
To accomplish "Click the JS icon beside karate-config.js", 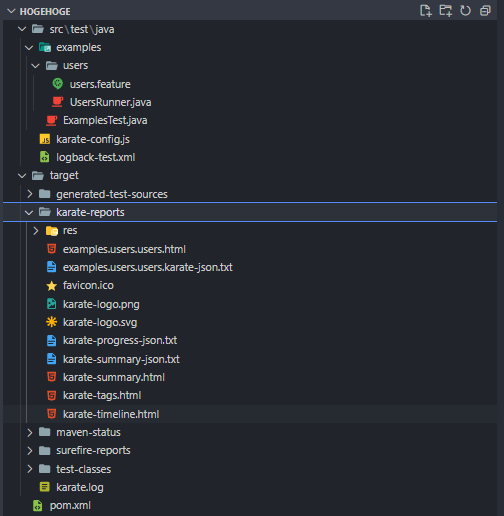I will point(45,139).
